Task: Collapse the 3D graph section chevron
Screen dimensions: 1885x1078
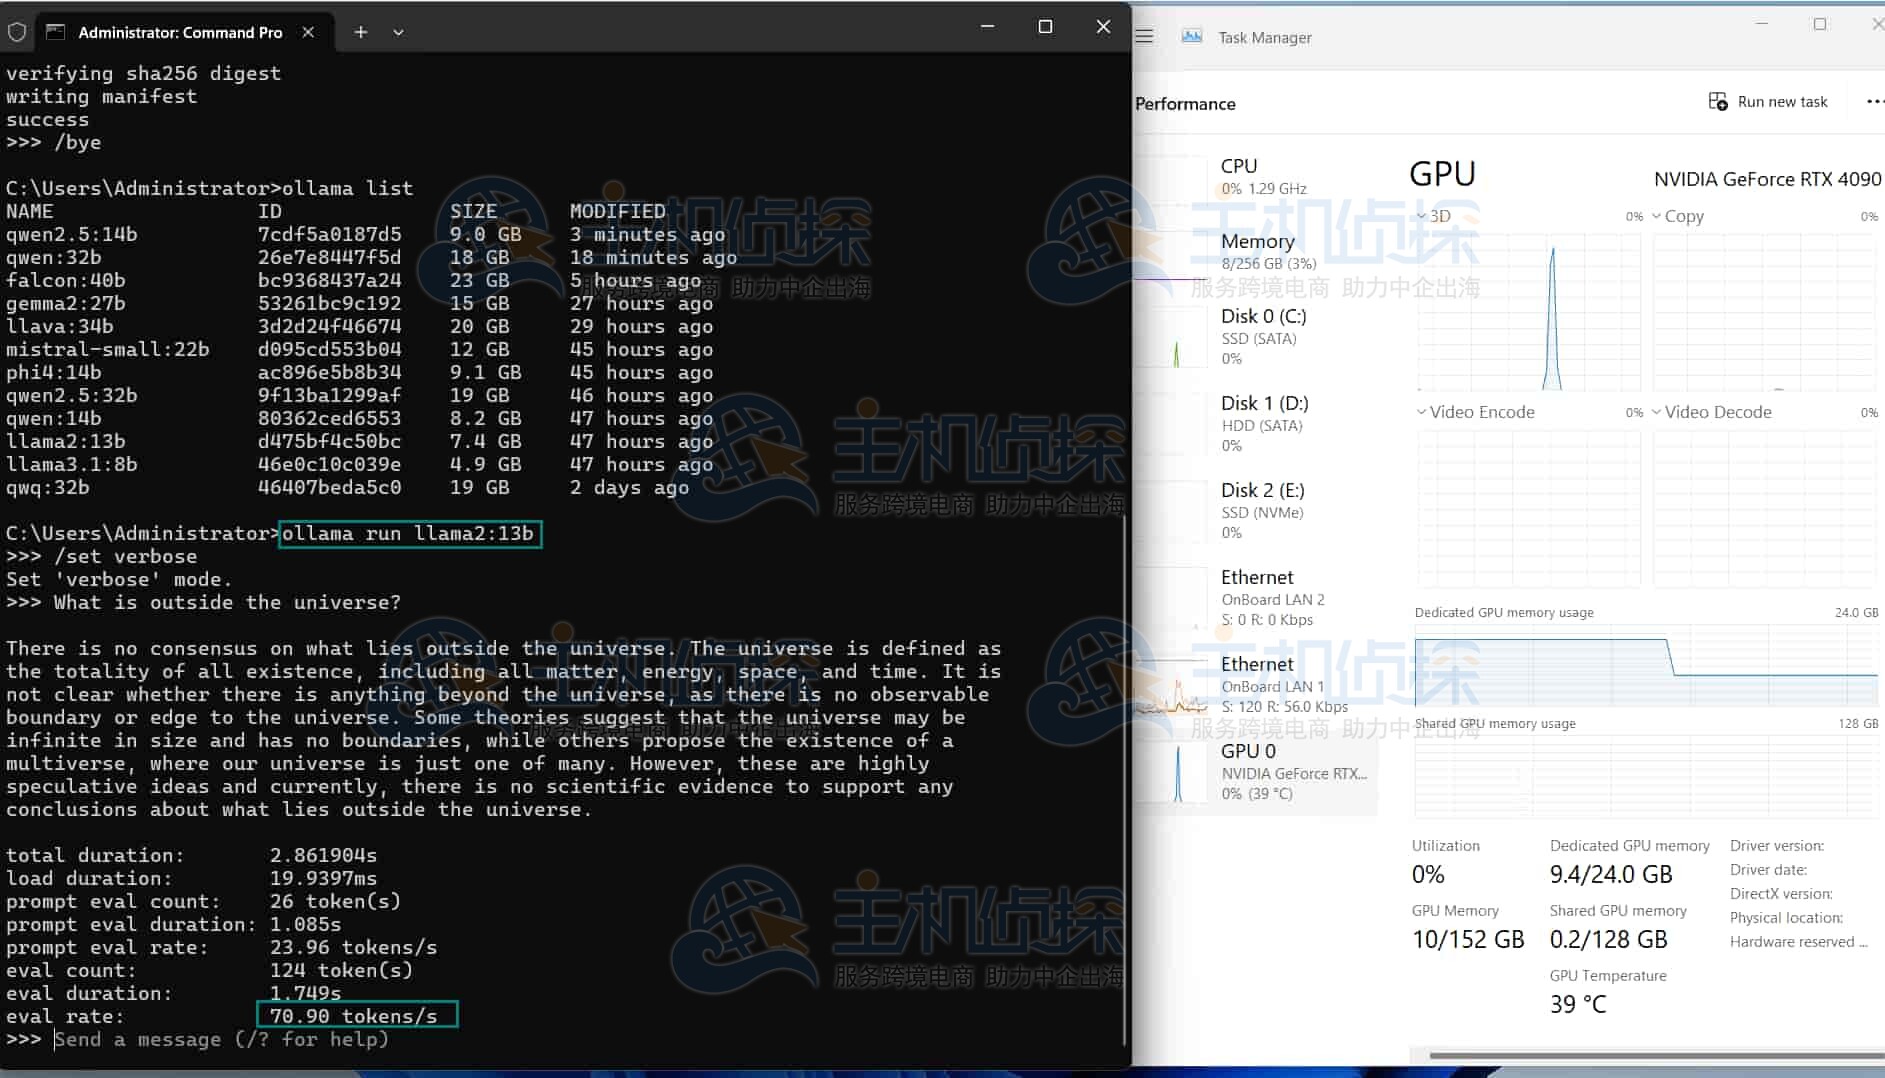Action: [1422, 216]
